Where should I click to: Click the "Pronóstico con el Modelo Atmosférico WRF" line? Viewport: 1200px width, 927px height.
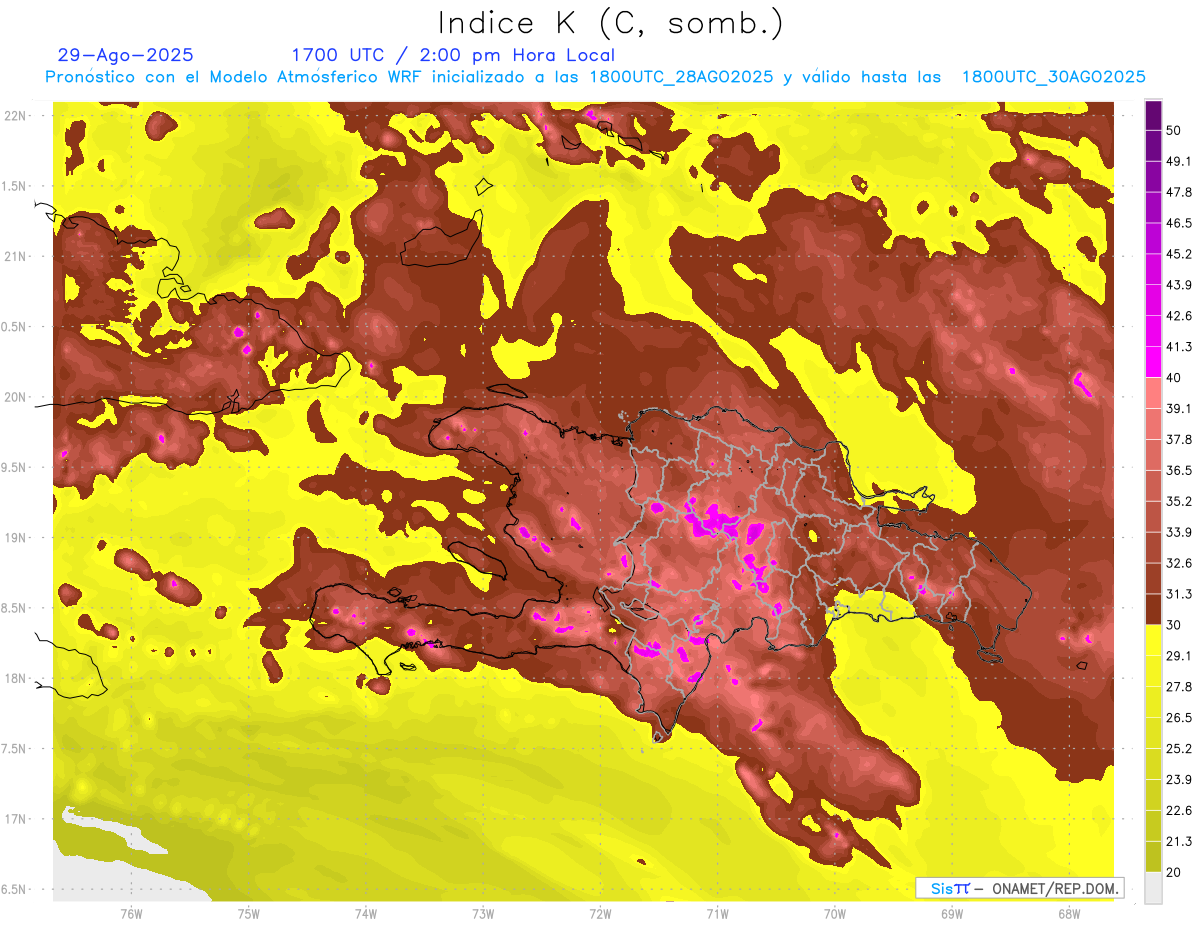click(595, 77)
